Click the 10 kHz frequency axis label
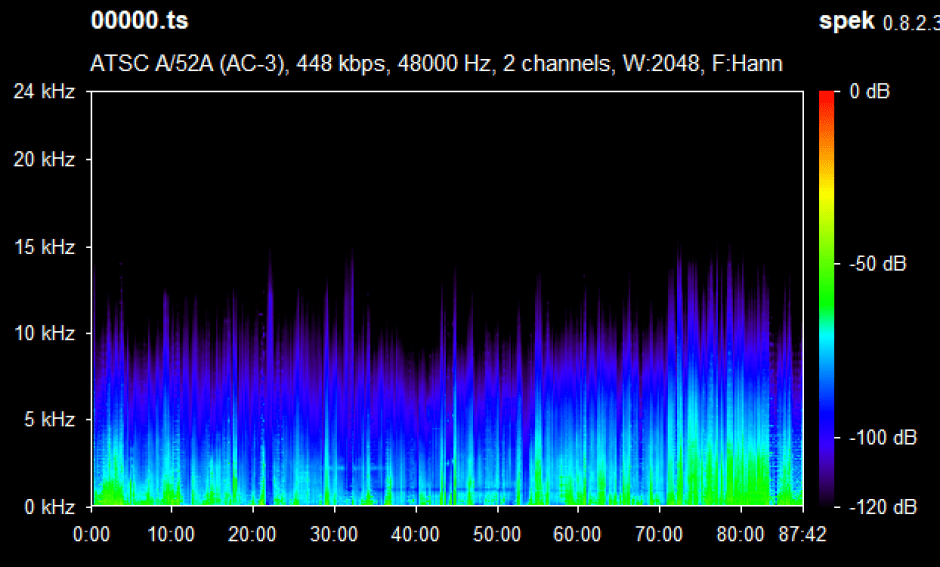This screenshot has height=567, width=940. [x=44, y=334]
